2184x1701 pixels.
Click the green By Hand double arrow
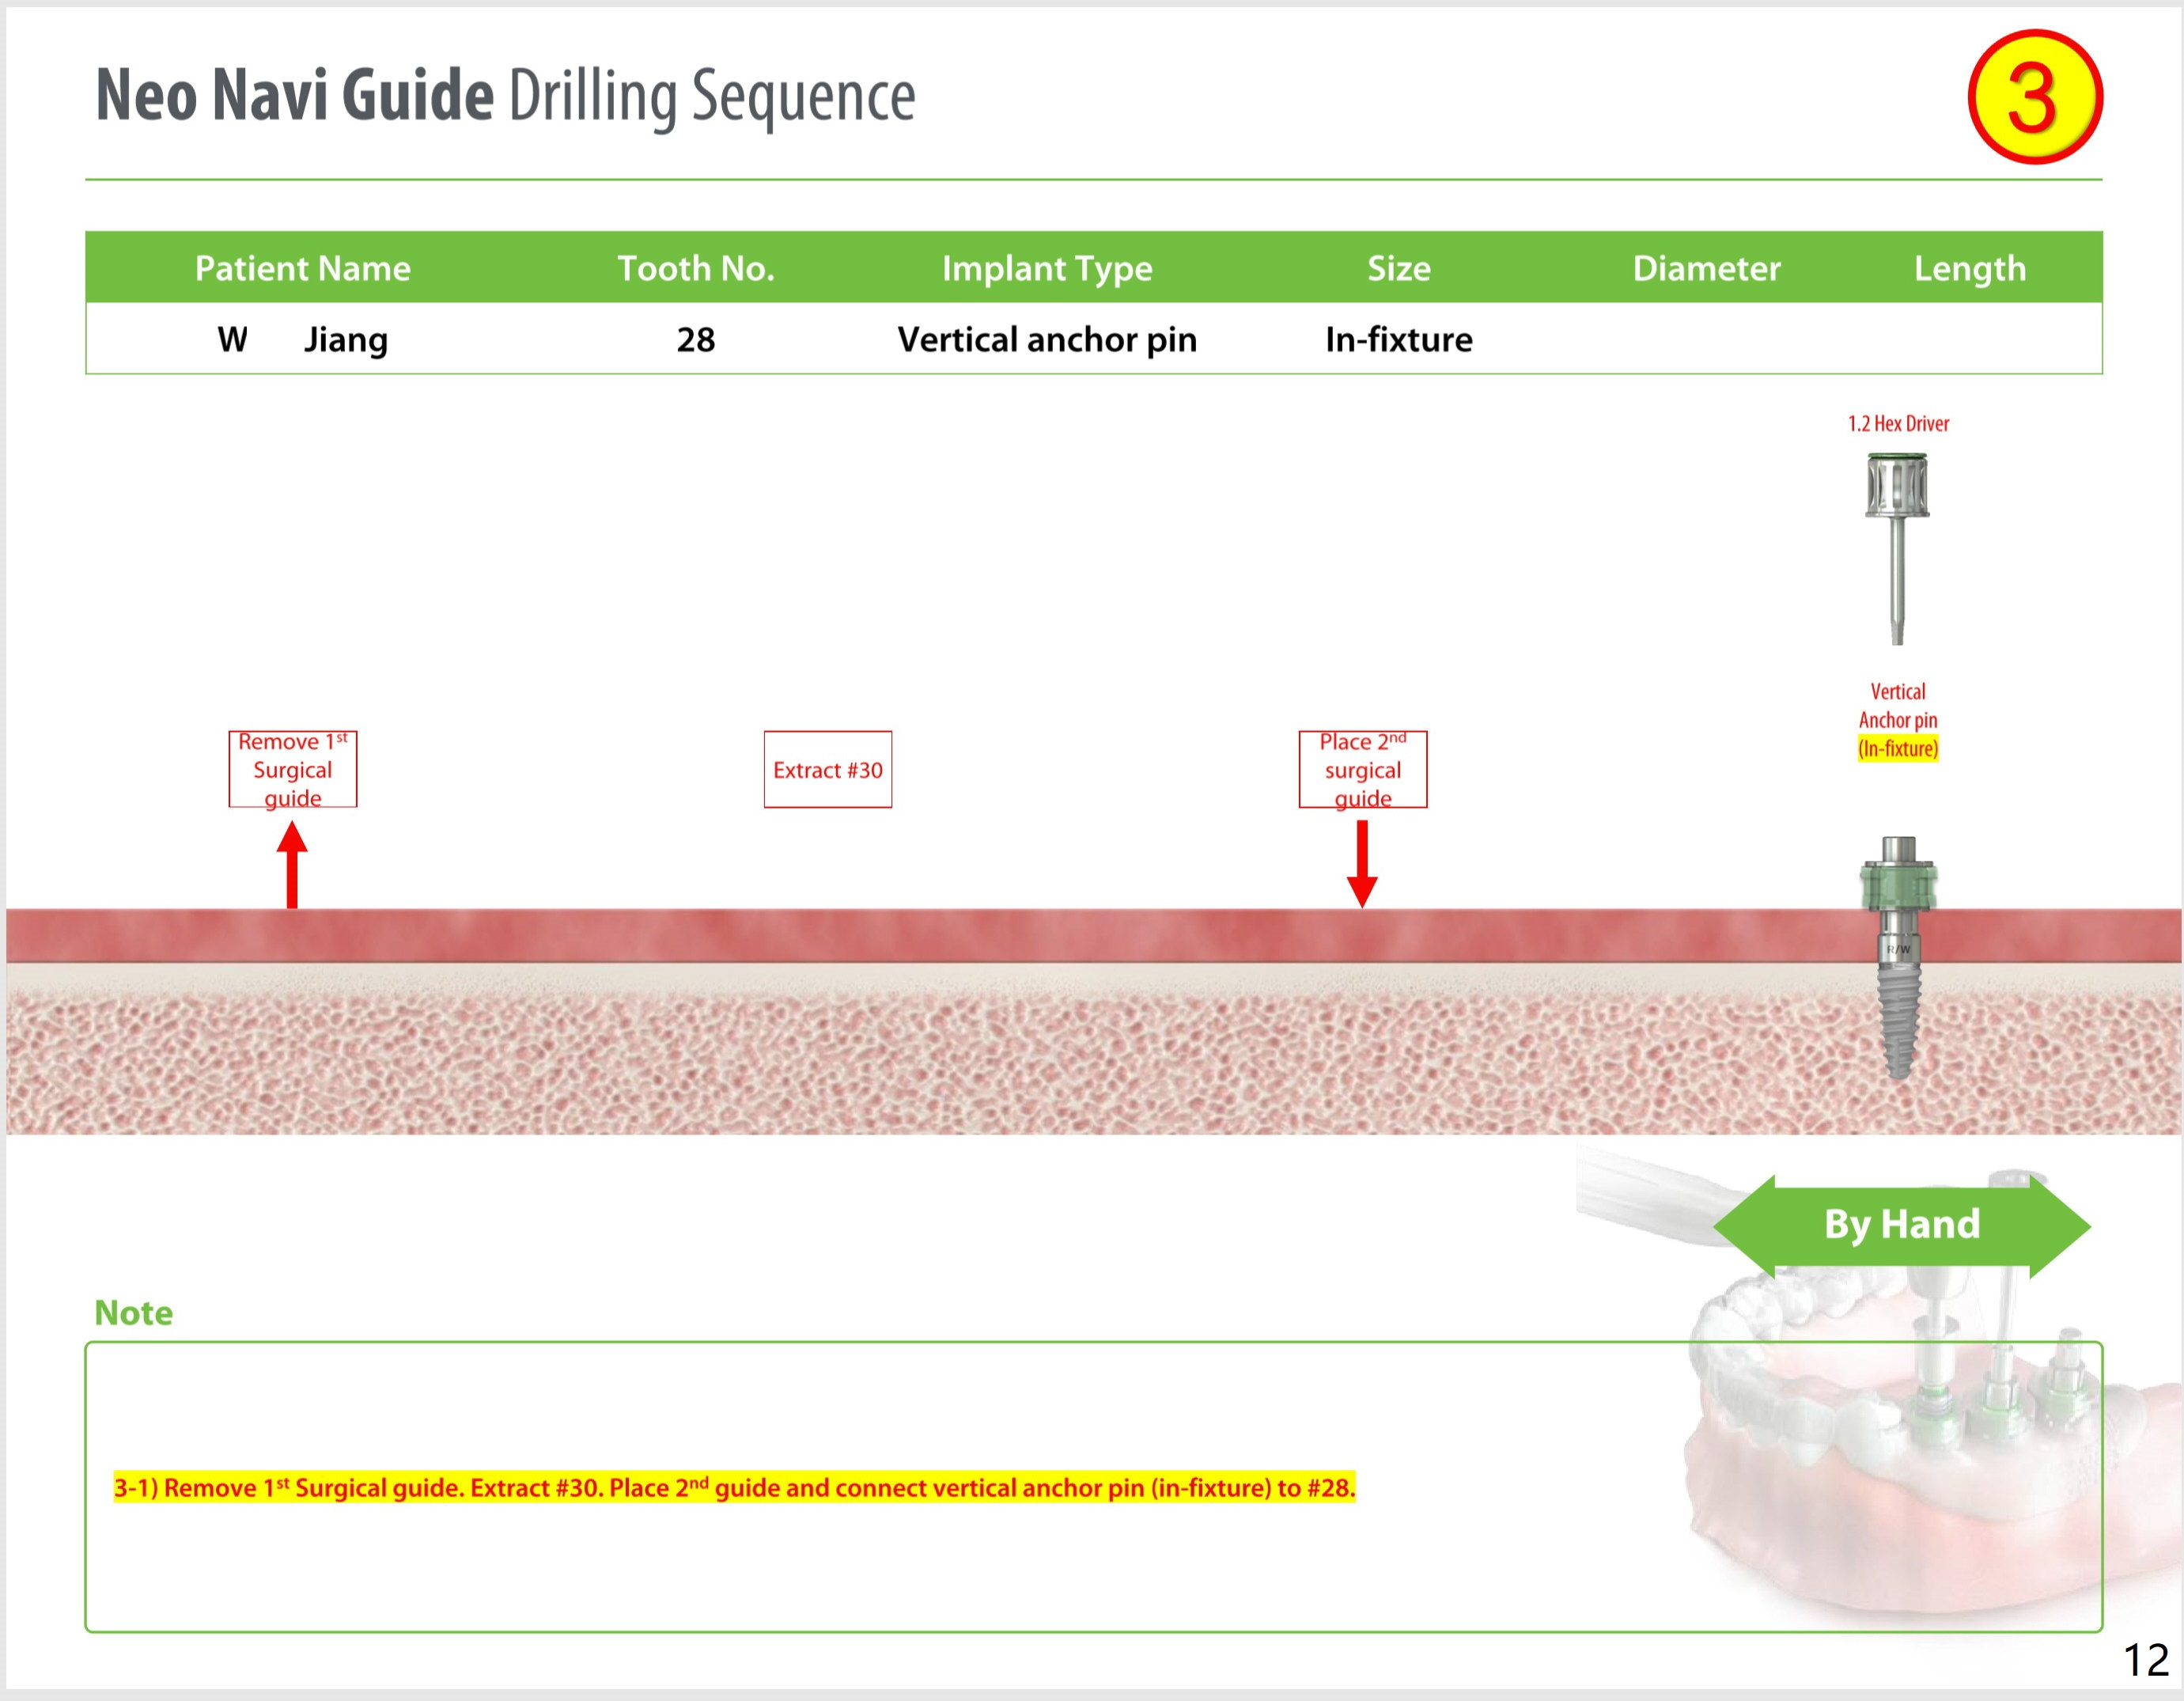click(x=1901, y=1225)
